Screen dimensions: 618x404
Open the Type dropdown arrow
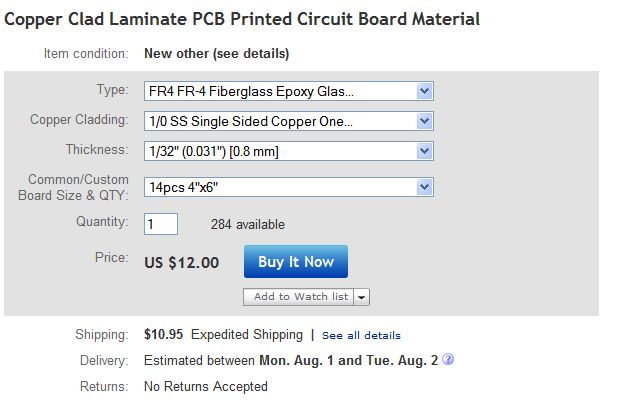pyautogui.click(x=424, y=91)
